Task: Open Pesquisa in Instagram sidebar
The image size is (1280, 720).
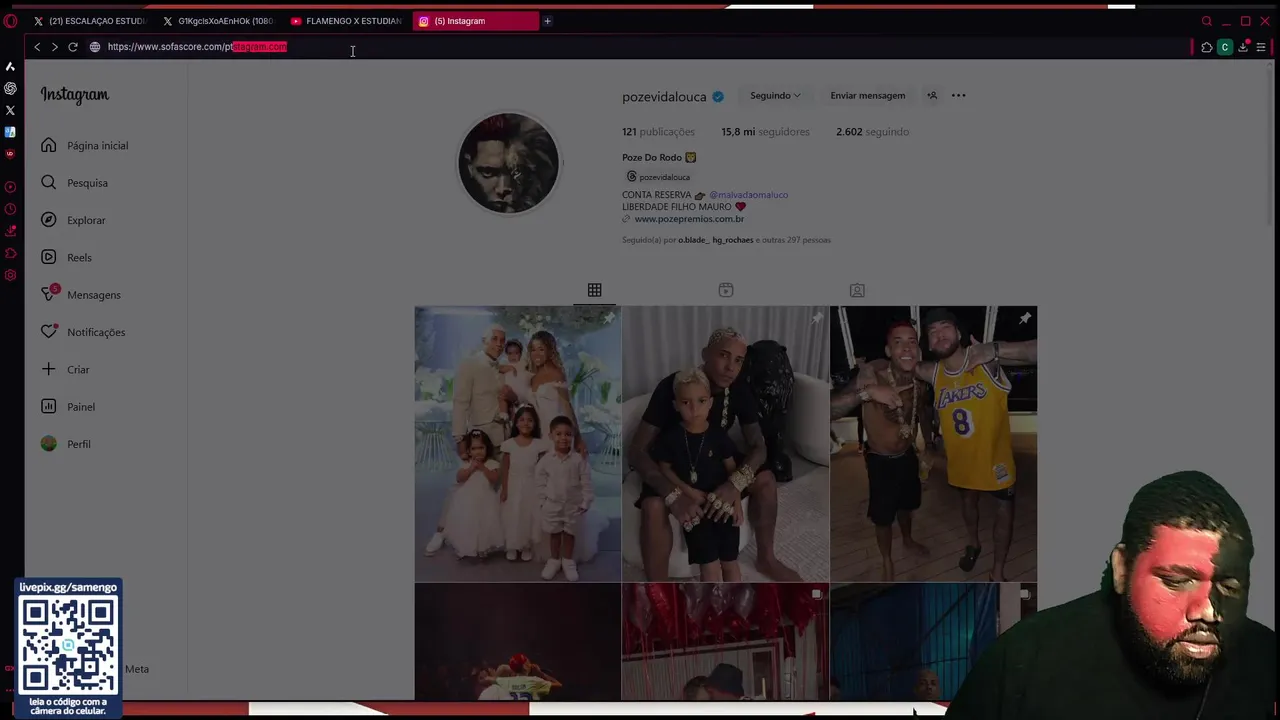Action: (x=75, y=183)
